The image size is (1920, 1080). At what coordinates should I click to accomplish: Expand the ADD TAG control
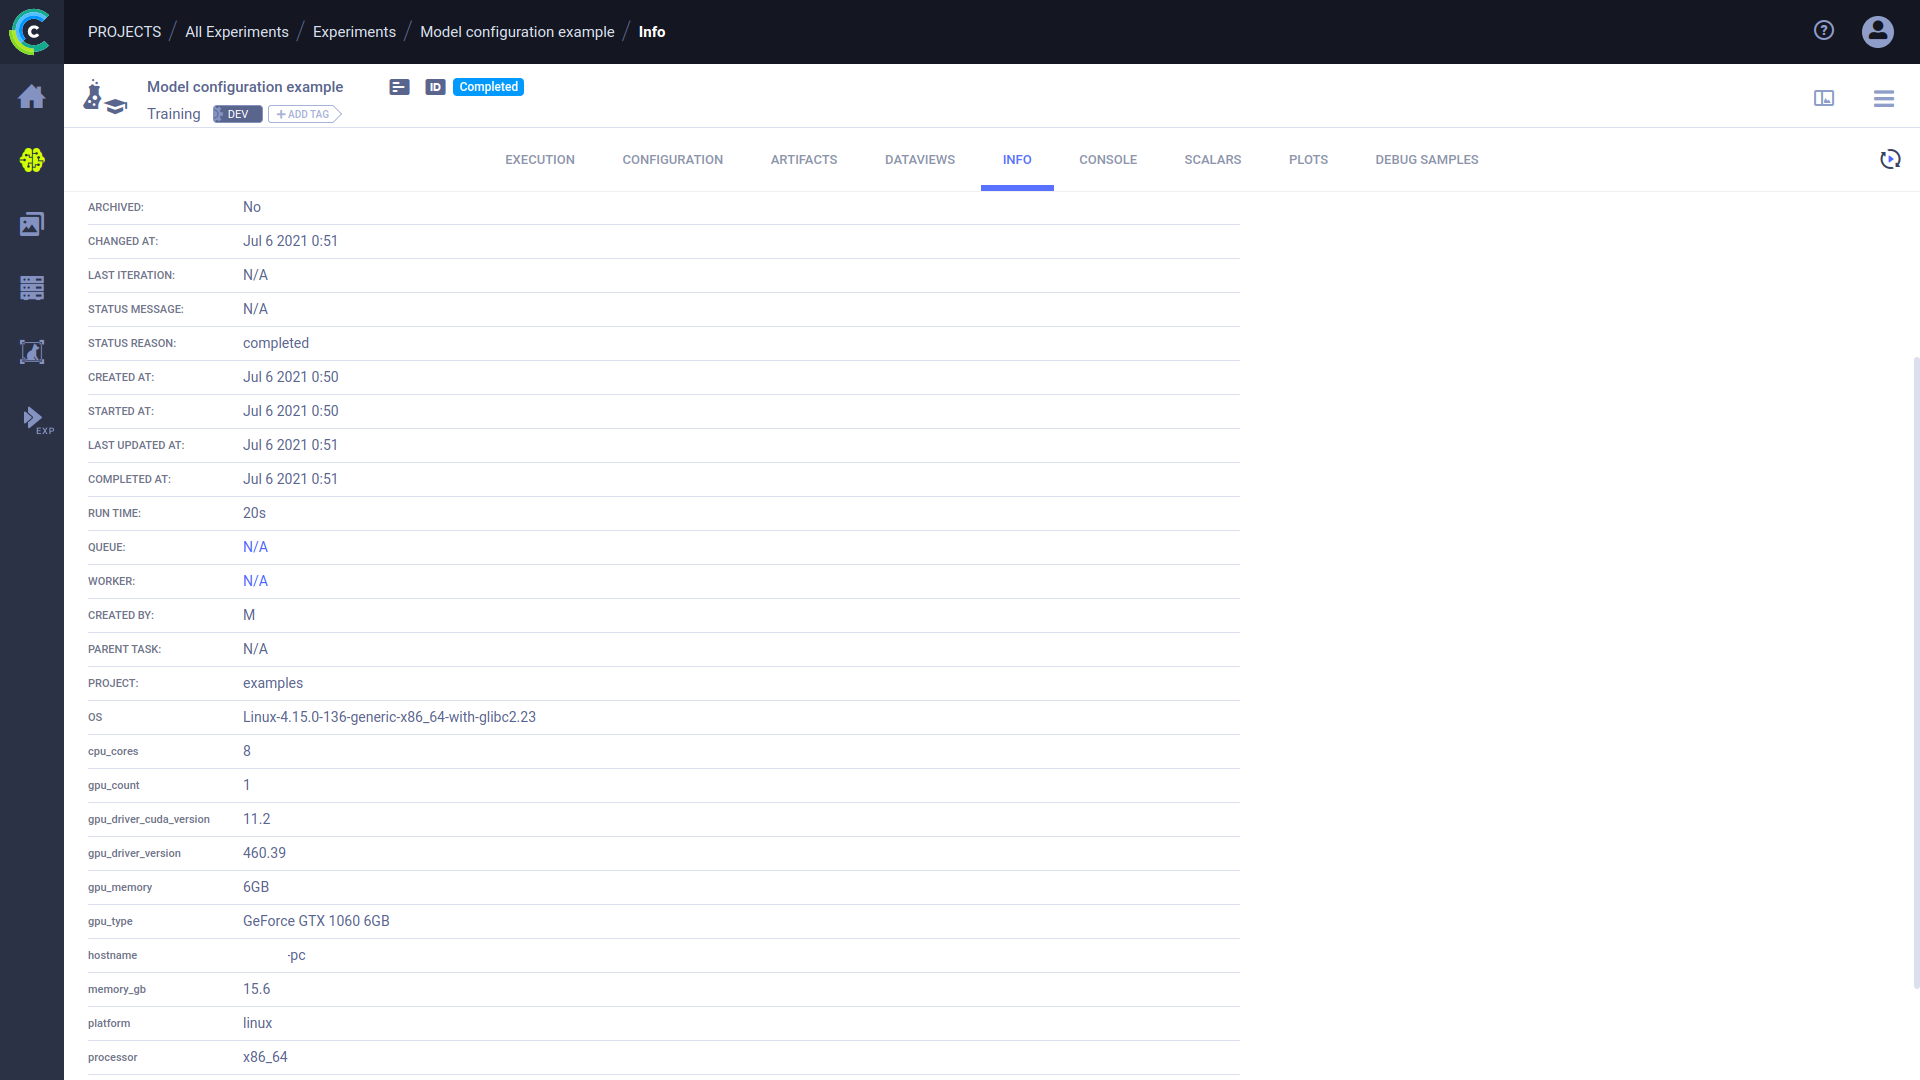(x=303, y=114)
